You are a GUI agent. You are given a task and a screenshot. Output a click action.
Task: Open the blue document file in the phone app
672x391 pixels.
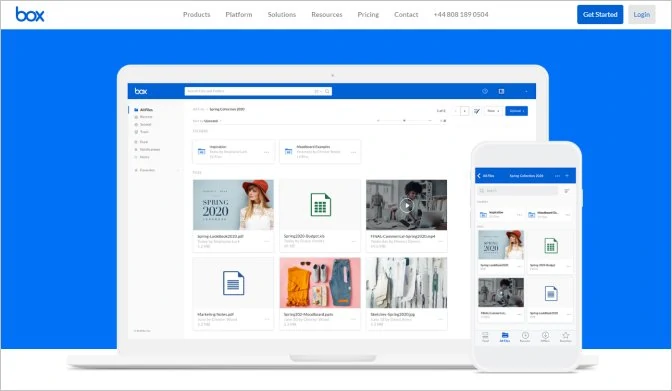click(551, 294)
